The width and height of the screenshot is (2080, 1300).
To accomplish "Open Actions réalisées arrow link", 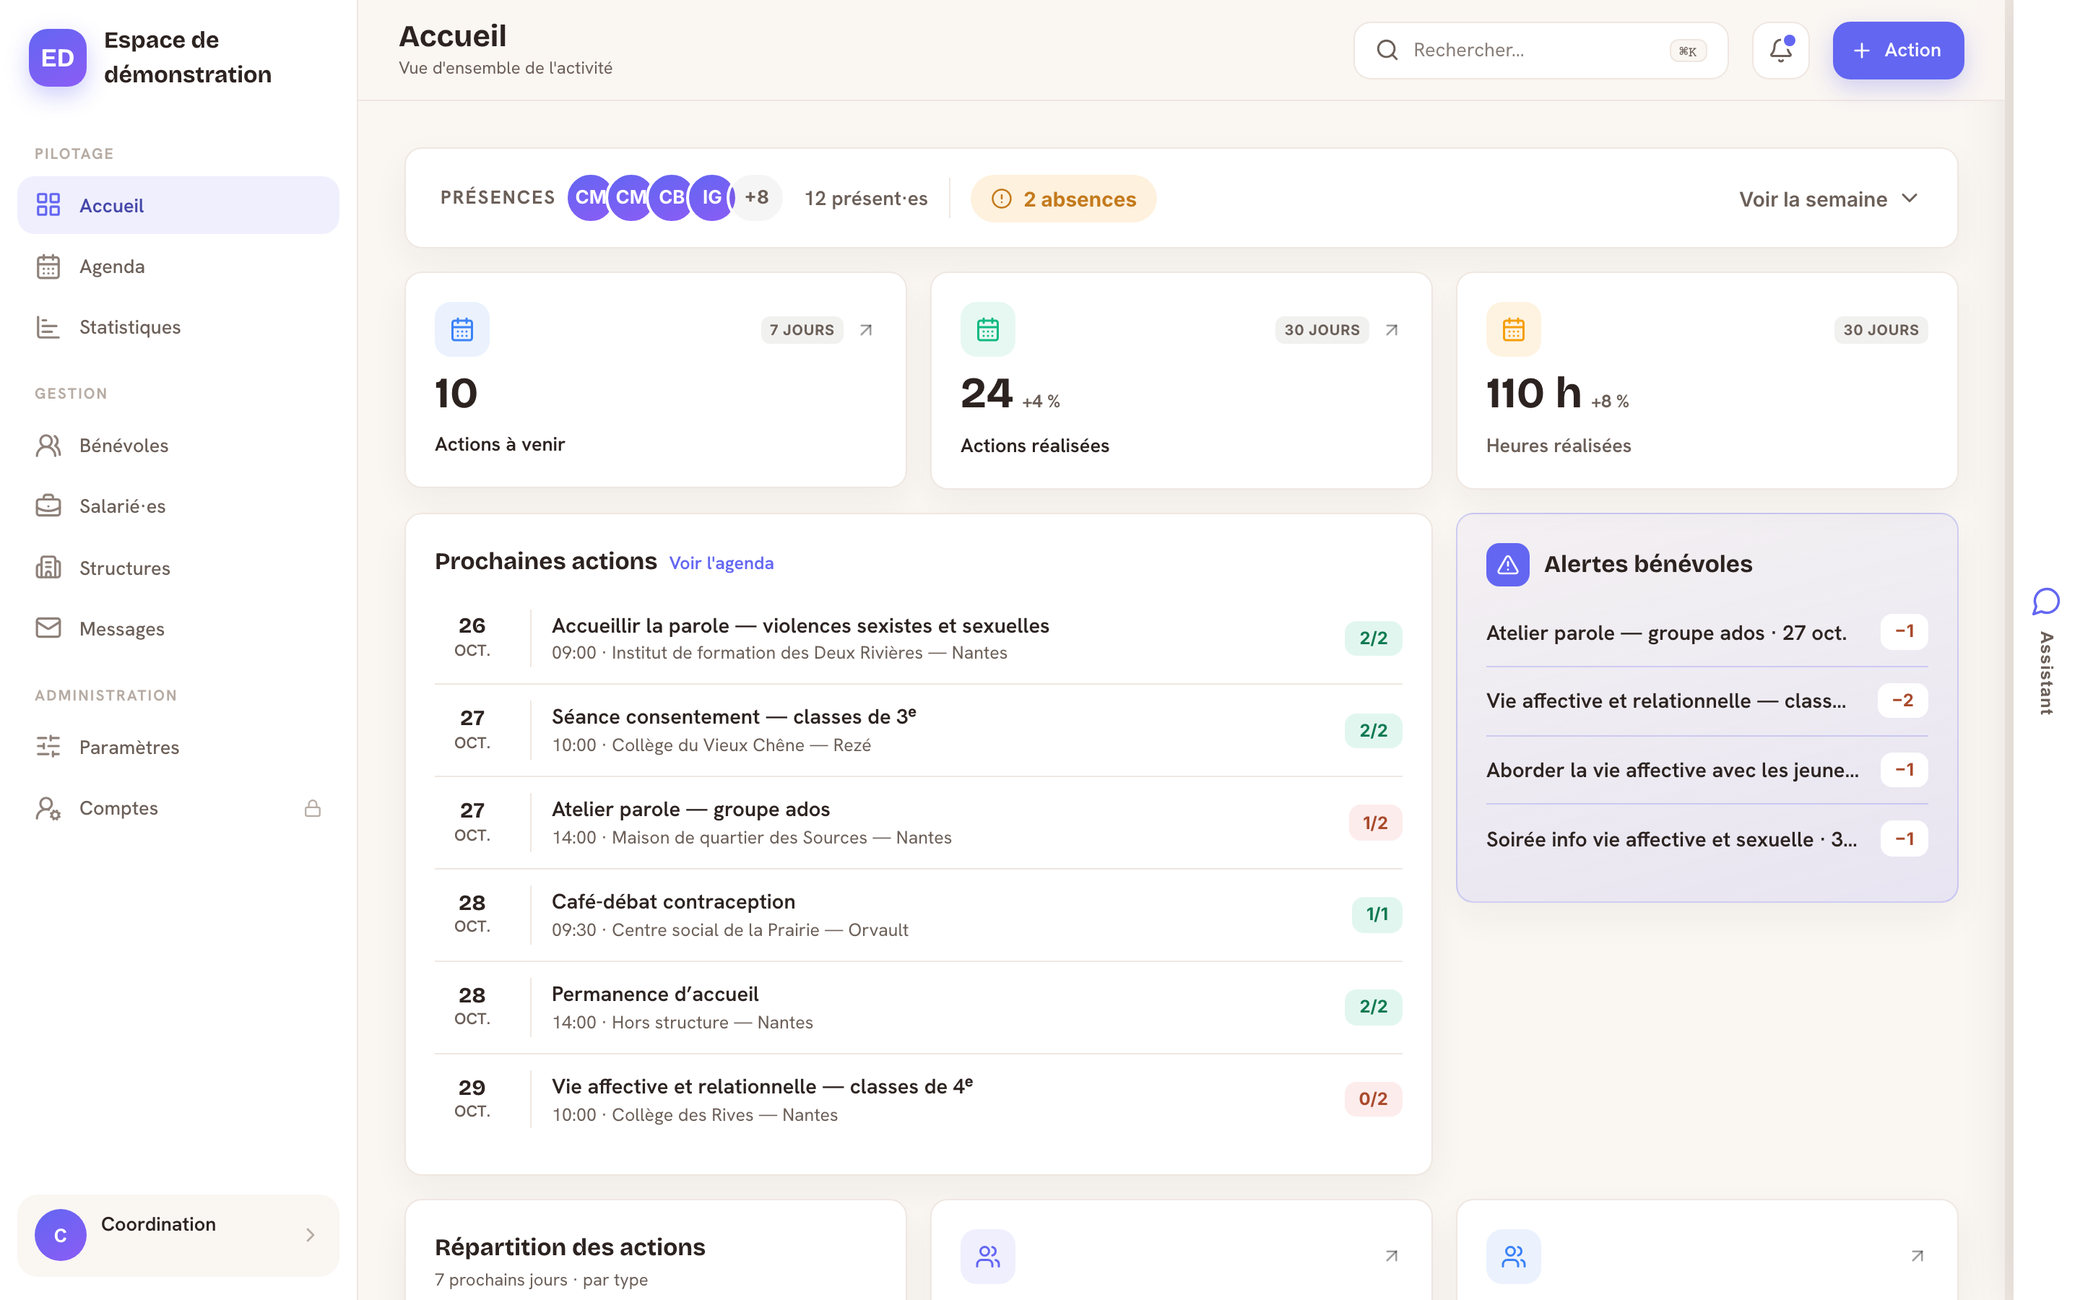I will (x=1391, y=330).
